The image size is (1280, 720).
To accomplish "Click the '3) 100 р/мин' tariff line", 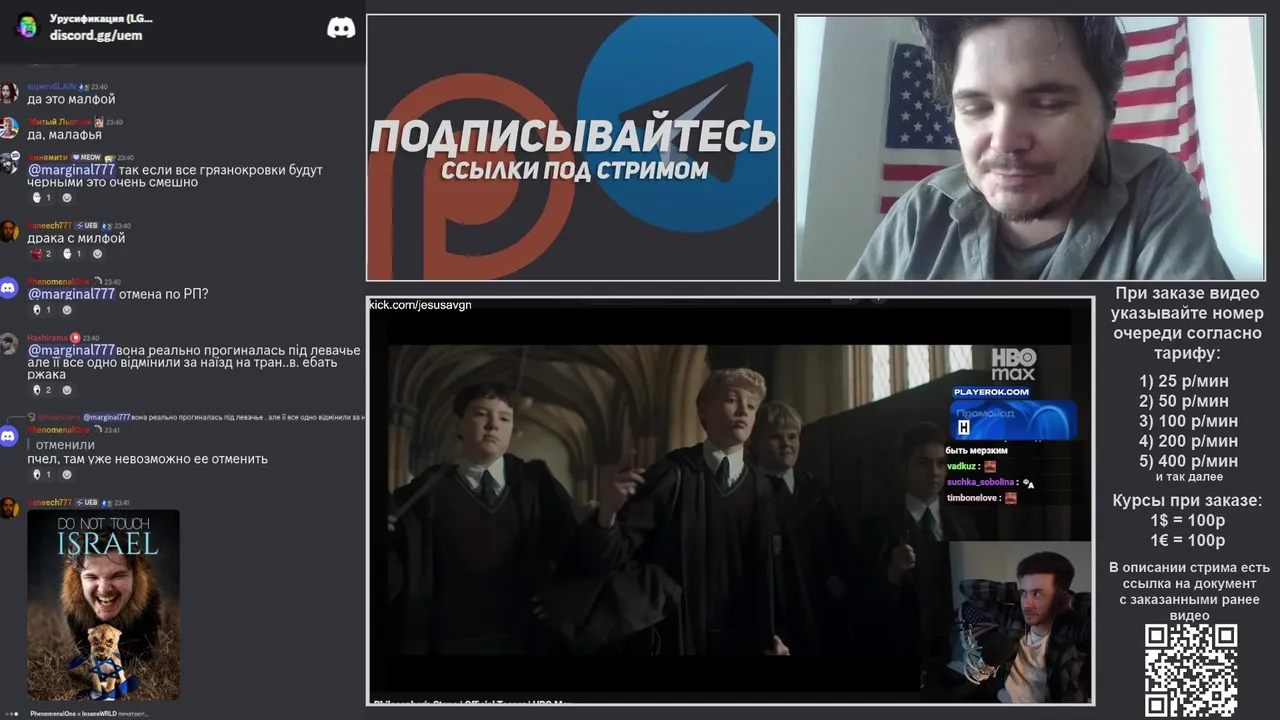I will [1188, 421].
